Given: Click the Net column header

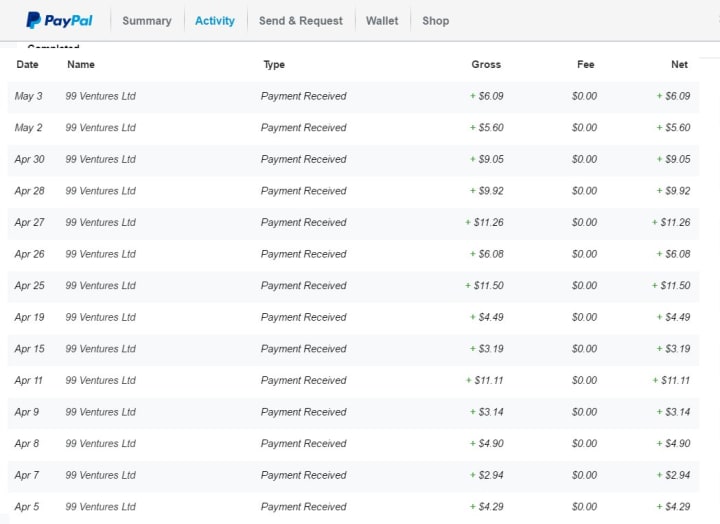Looking at the screenshot, I should [x=680, y=64].
